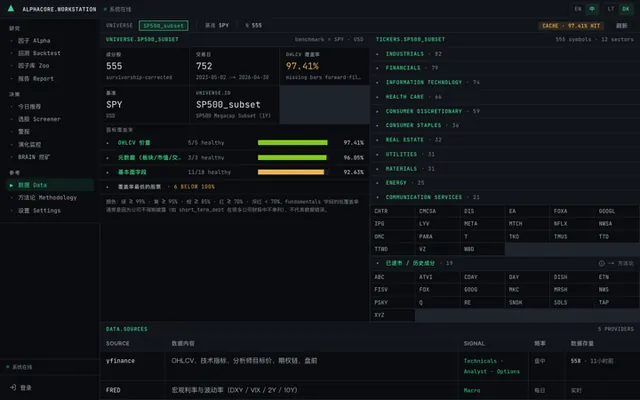Viewport: 640px width, 400px height.
Task: Select the TMUS ticker cell
Action: (x=572, y=236)
